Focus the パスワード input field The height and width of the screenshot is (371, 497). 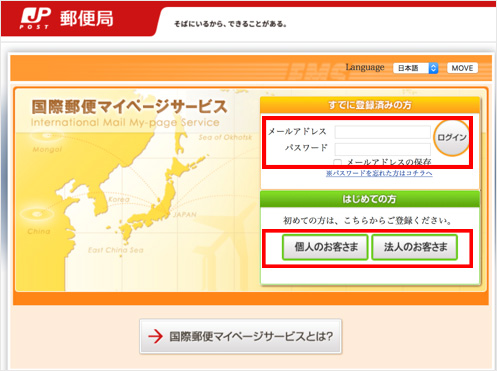click(x=382, y=149)
